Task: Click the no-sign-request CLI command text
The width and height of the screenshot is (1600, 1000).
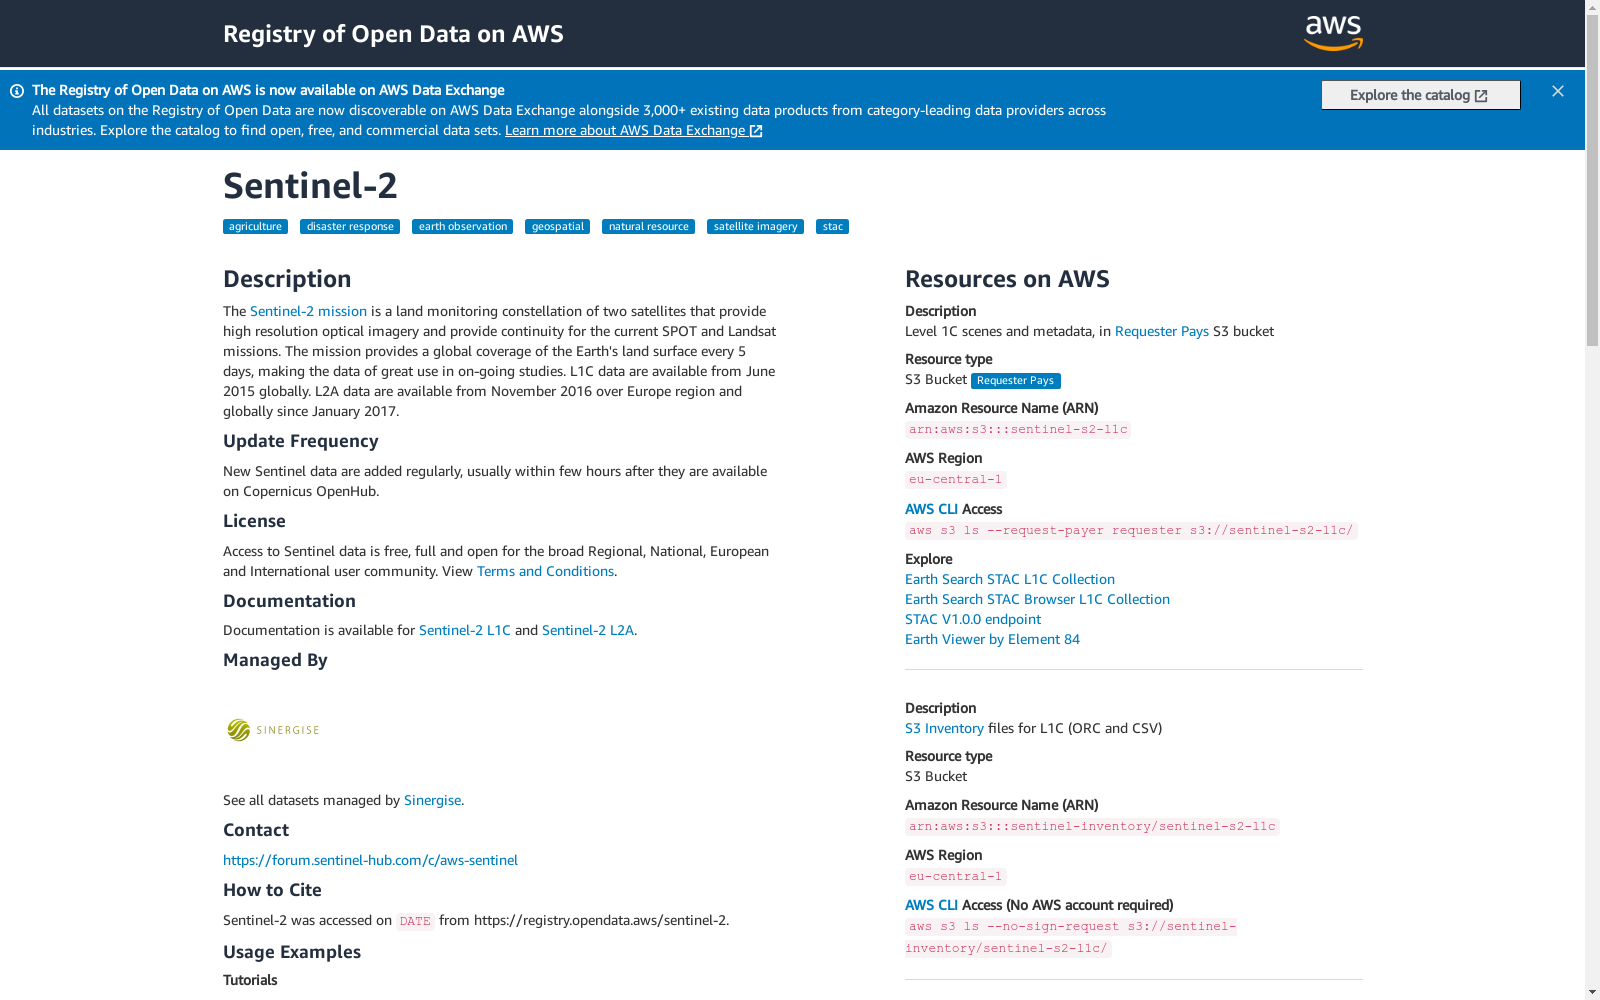Action: pos(1071,937)
